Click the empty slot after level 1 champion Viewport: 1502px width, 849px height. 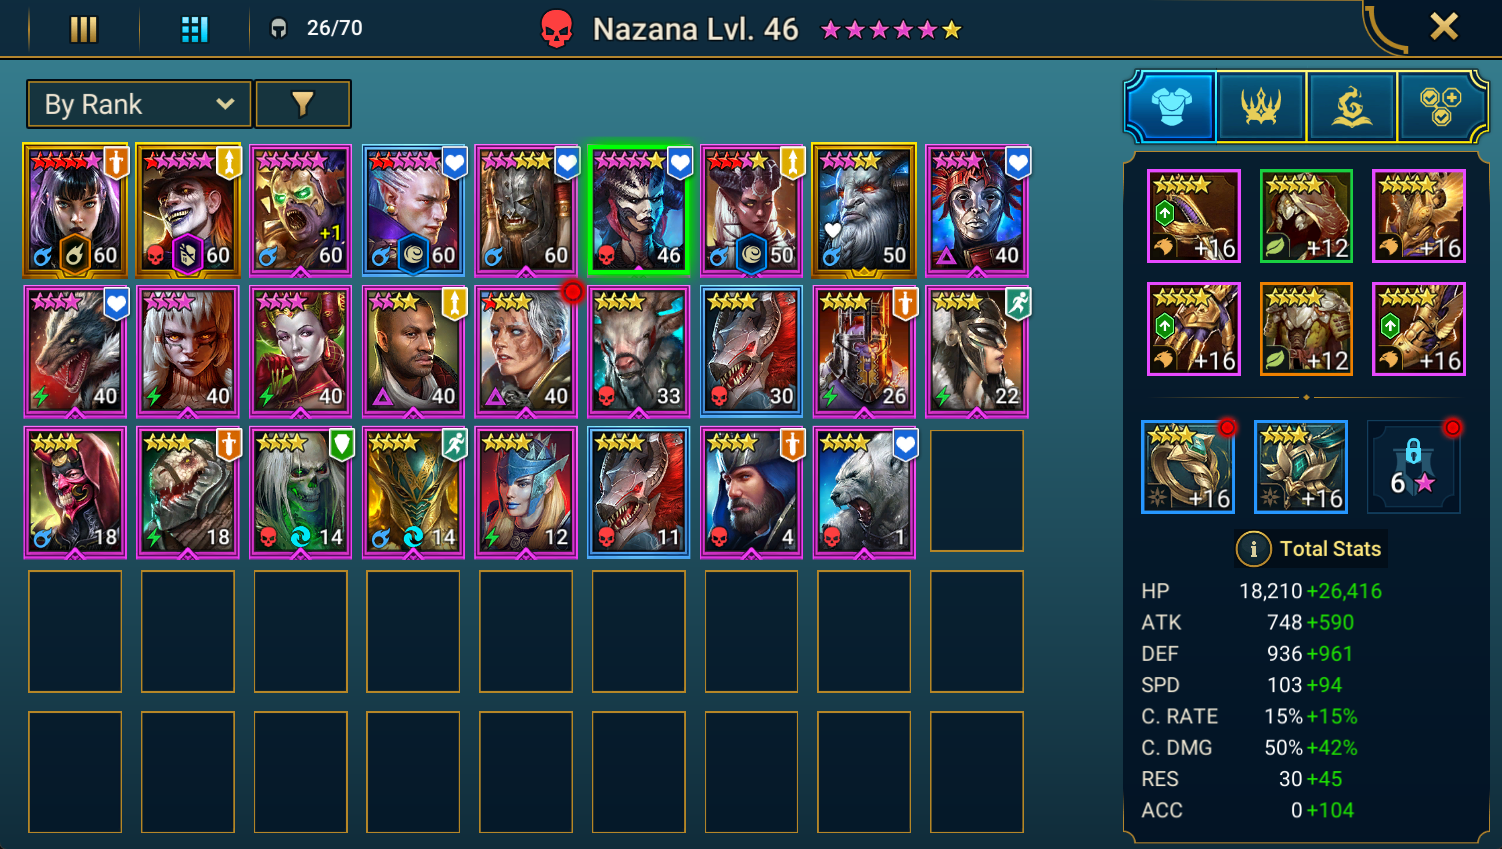977,491
